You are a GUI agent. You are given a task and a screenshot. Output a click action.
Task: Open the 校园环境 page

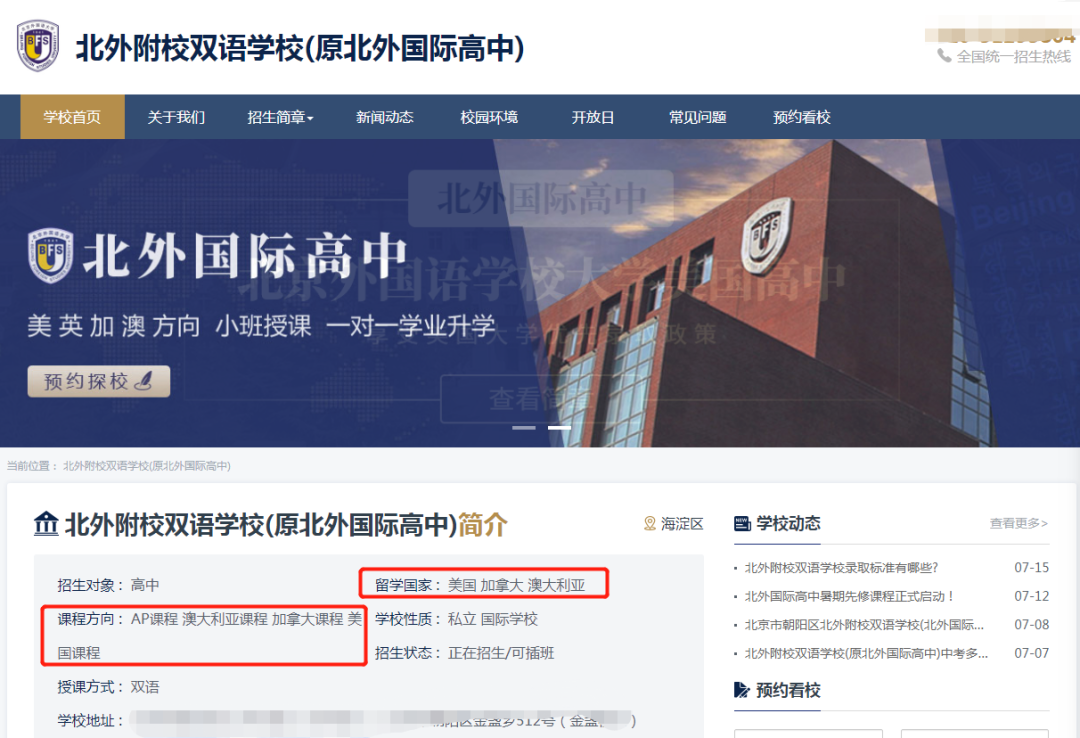click(x=489, y=117)
